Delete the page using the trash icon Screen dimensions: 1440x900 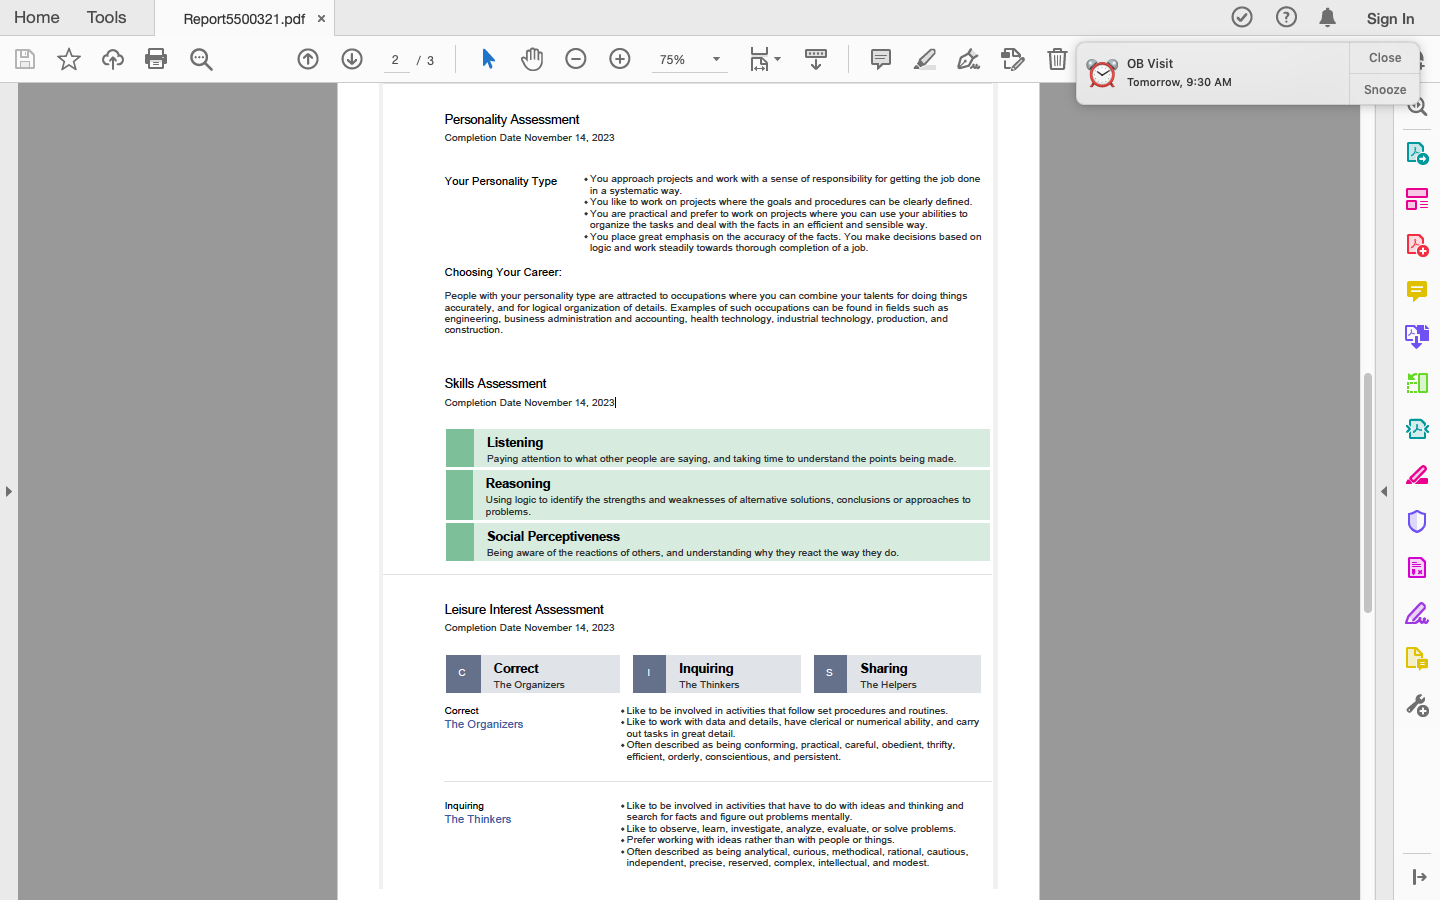click(1057, 59)
